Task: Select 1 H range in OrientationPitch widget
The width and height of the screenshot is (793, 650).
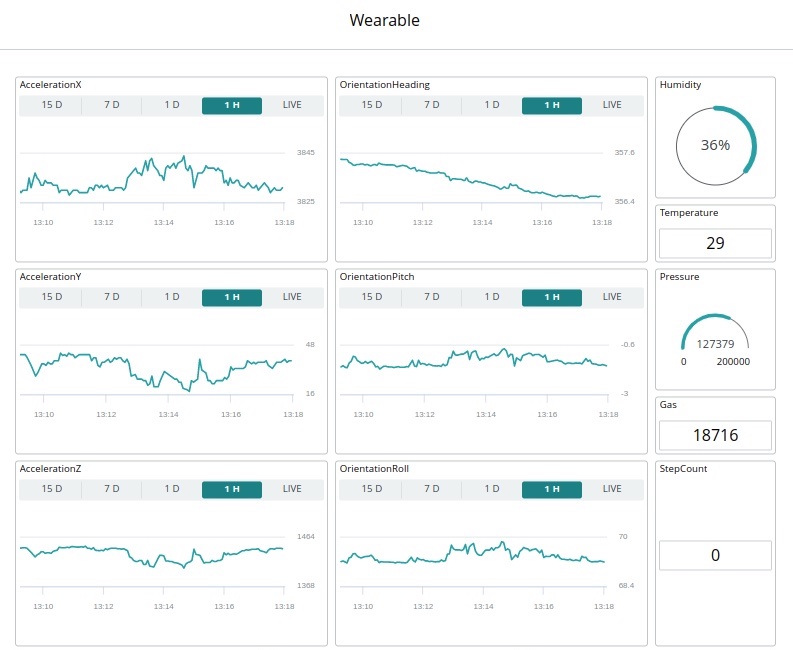Action: coord(552,297)
